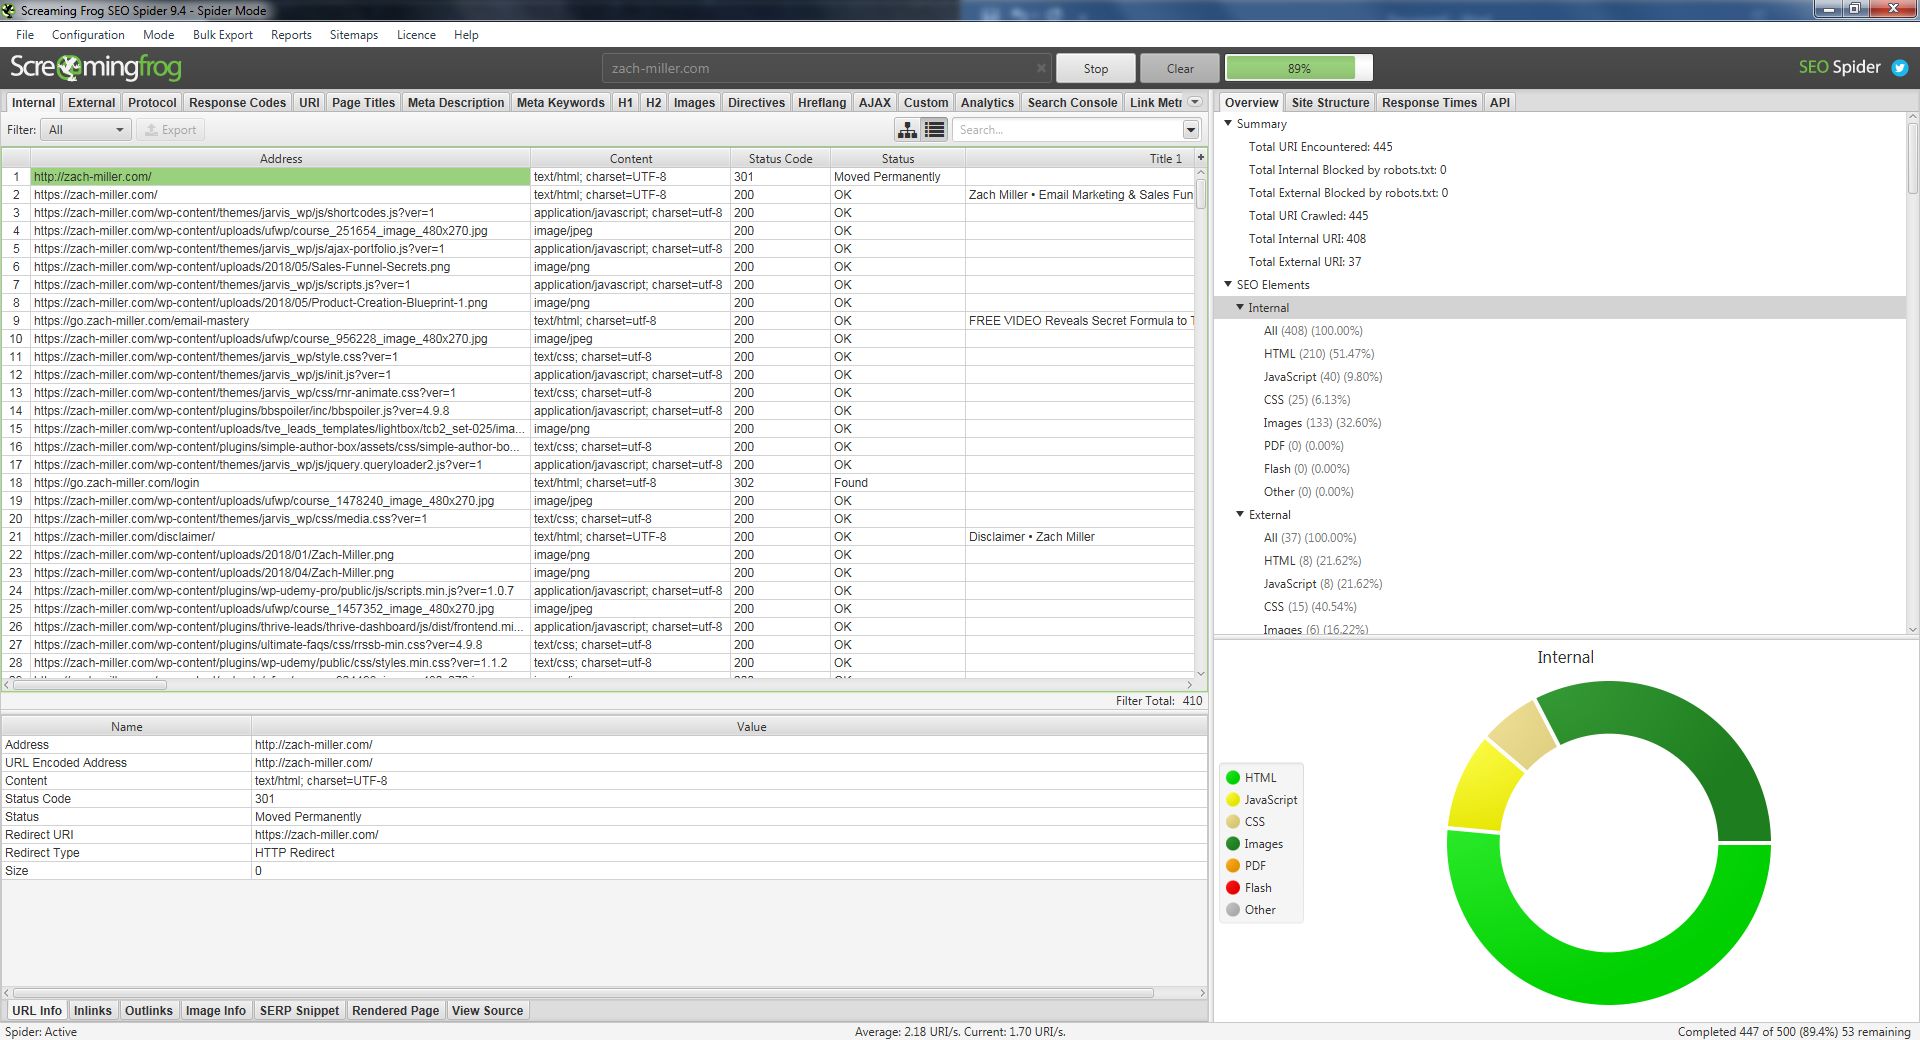Open the Filter dropdown set to All
The height and width of the screenshot is (1040, 1920).
point(86,130)
